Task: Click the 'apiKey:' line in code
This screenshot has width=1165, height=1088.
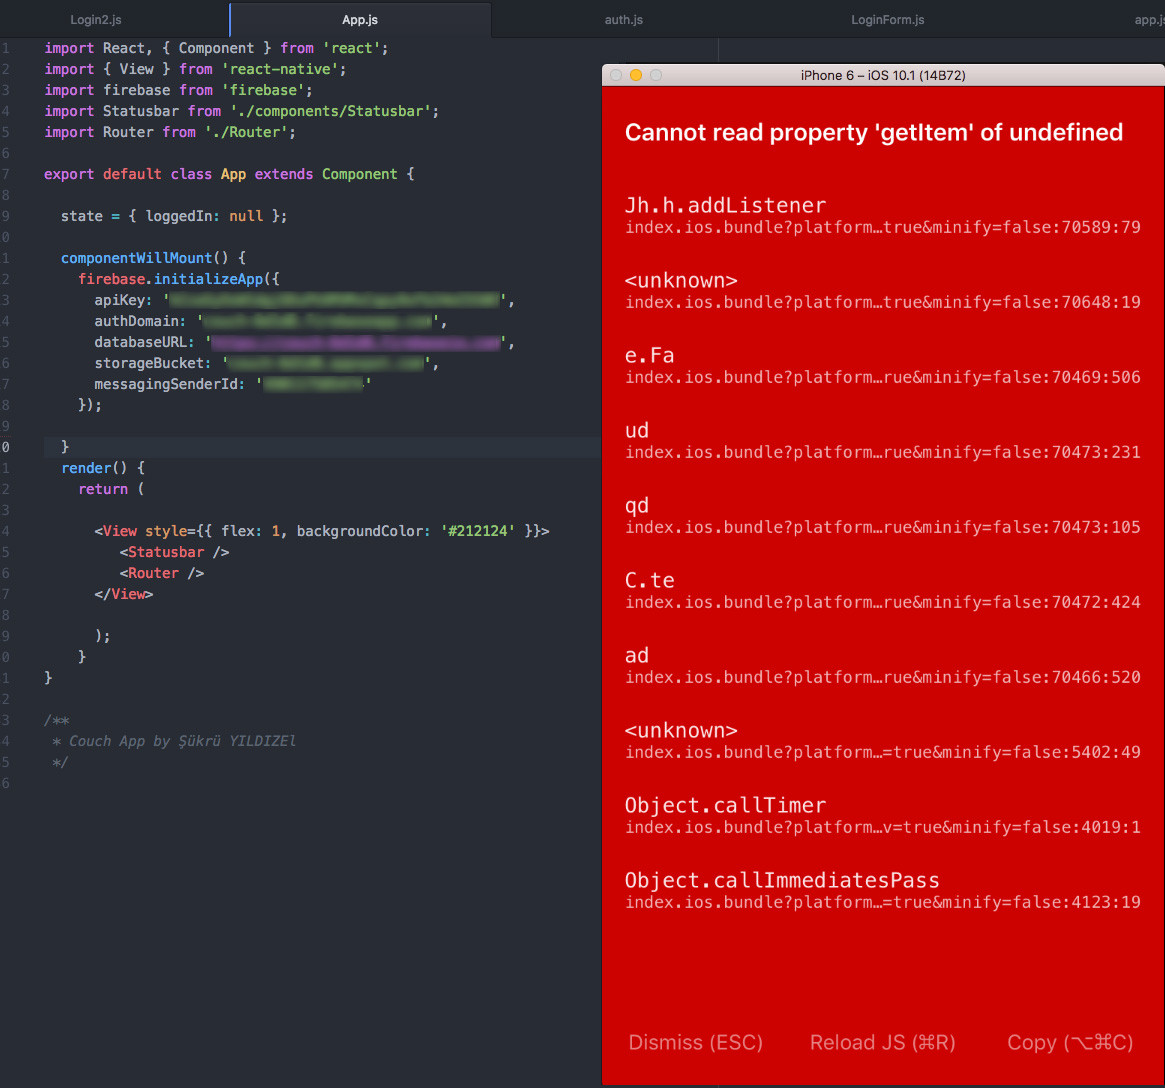Action: (x=305, y=300)
